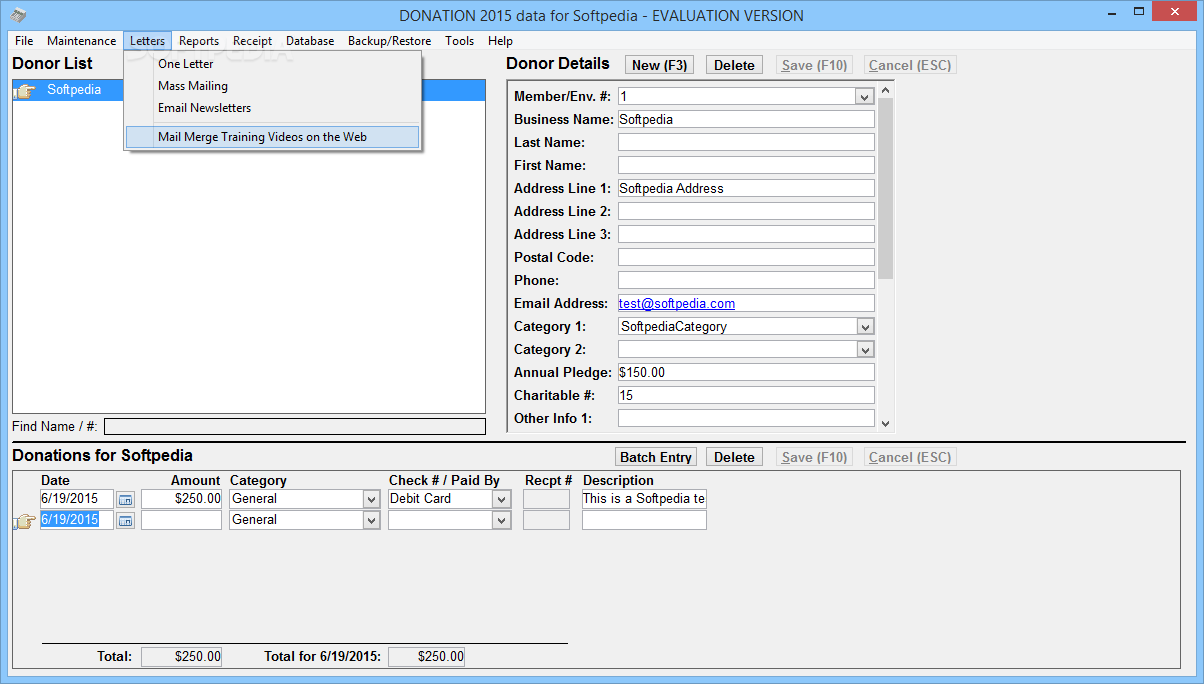Image resolution: width=1204 pixels, height=684 pixels.
Task: Select Softpedia in the Donor List
Action: 74,89
